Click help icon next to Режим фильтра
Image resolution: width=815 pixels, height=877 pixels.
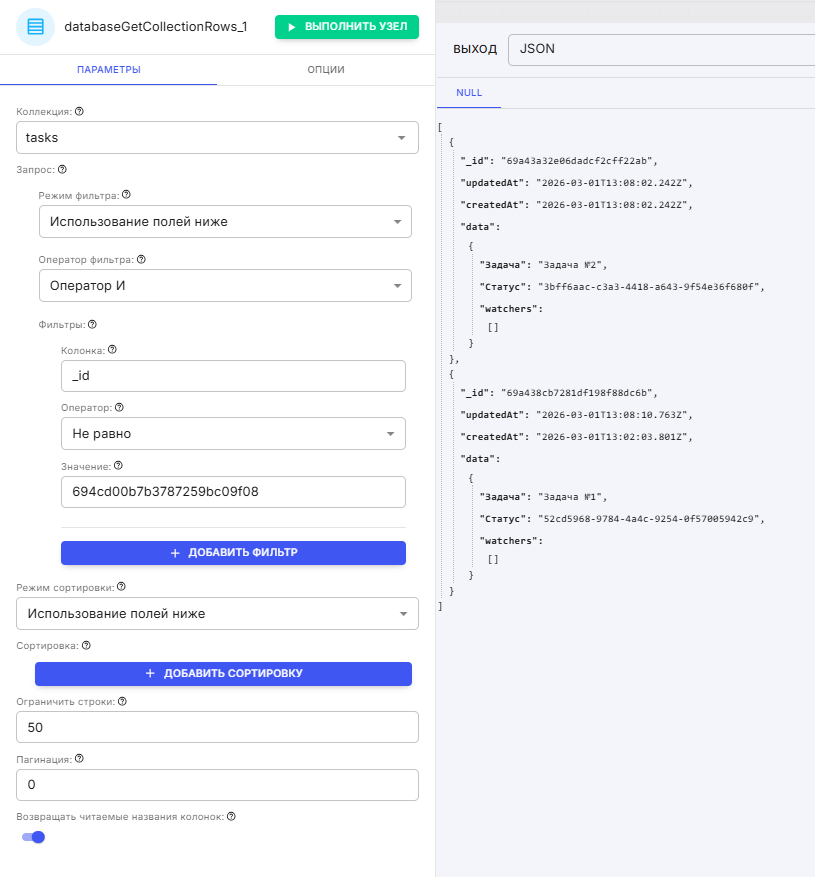click(x=126, y=196)
